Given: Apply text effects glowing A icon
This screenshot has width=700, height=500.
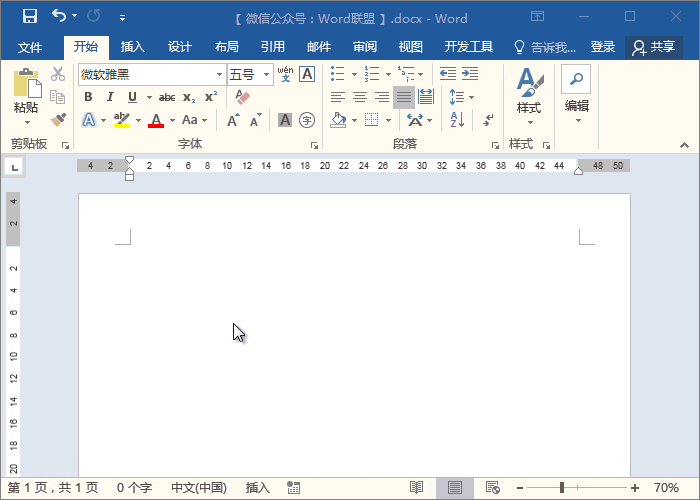Looking at the screenshot, I should click(x=89, y=120).
